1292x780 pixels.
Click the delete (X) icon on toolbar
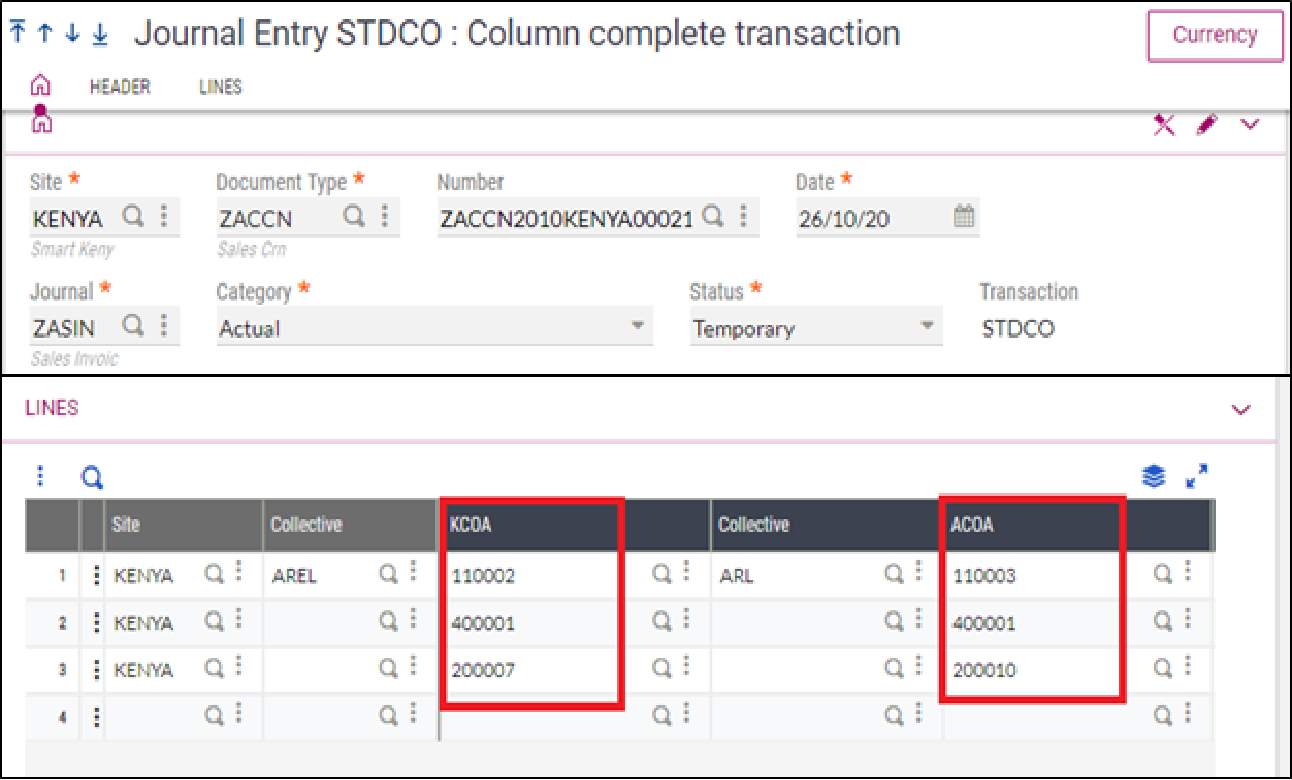tap(1163, 124)
